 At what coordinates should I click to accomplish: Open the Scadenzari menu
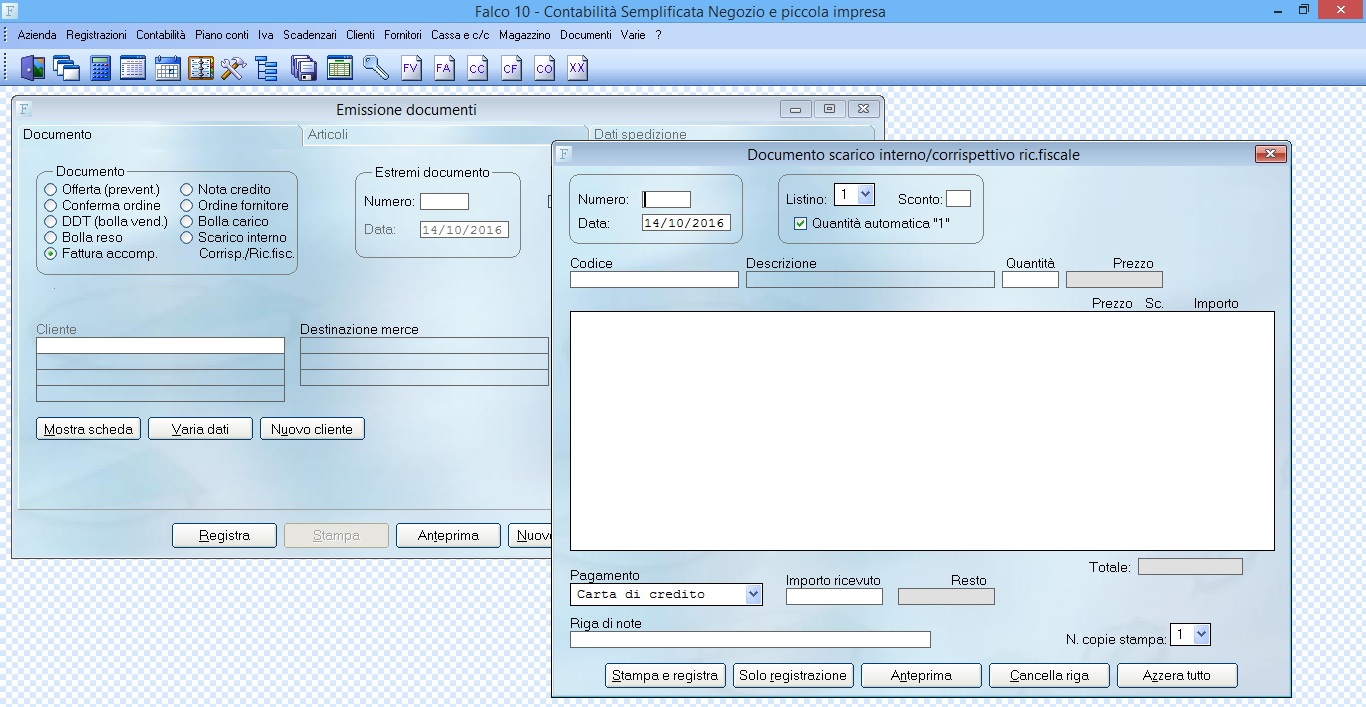click(309, 35)
